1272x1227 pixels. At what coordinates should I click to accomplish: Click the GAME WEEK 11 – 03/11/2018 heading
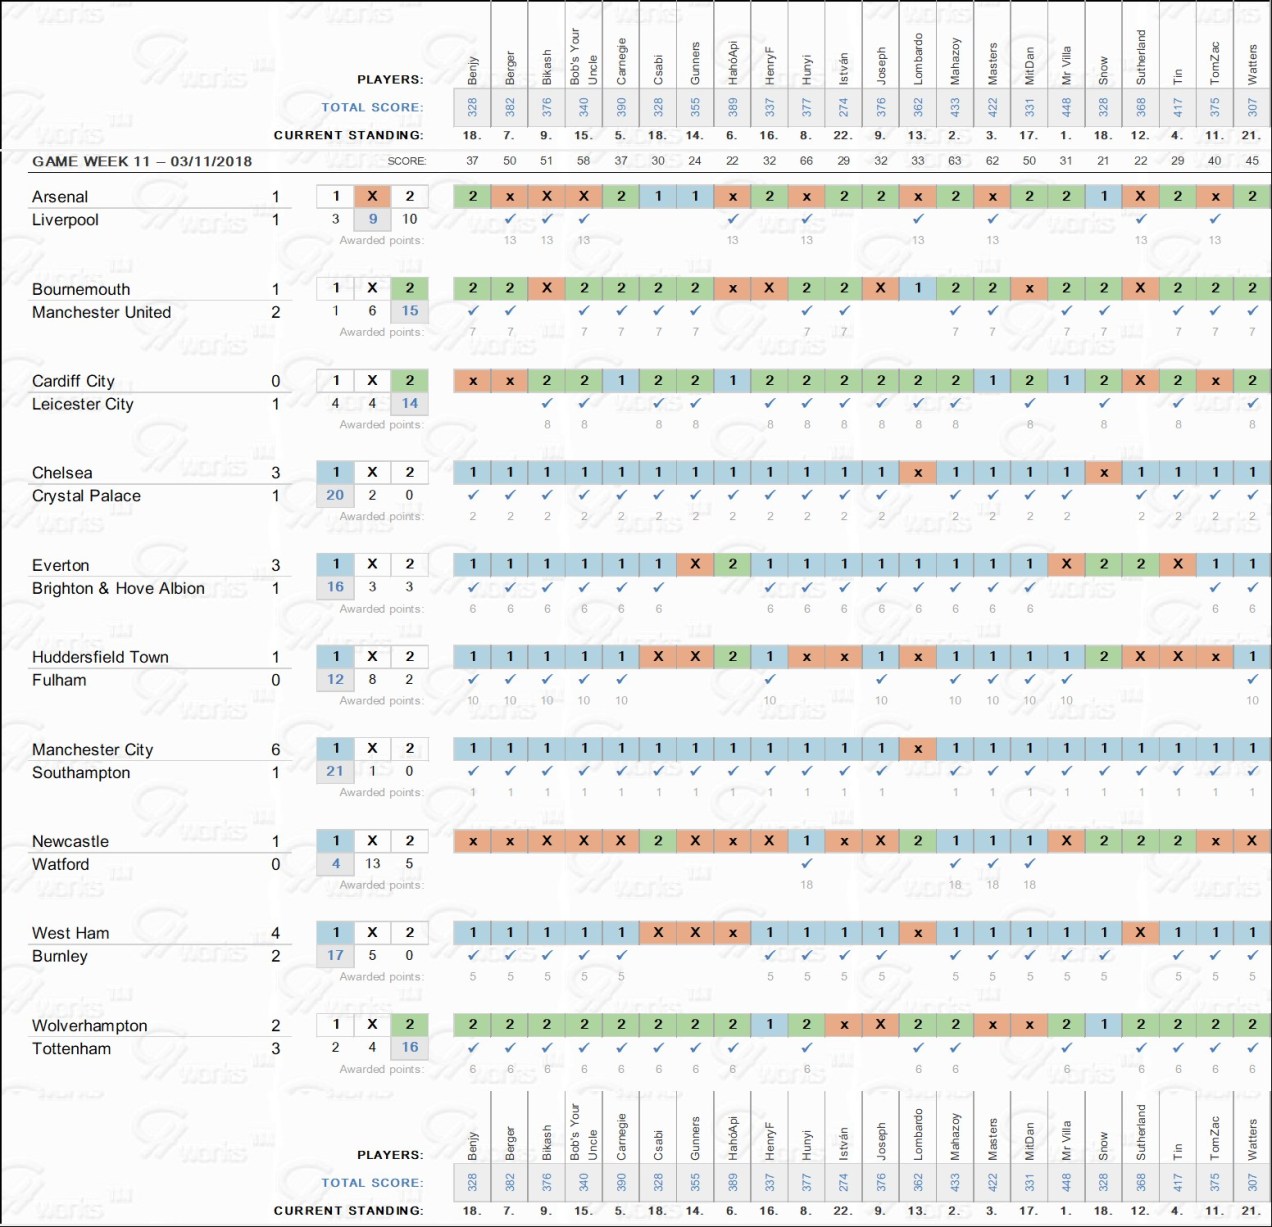[142, 161]
